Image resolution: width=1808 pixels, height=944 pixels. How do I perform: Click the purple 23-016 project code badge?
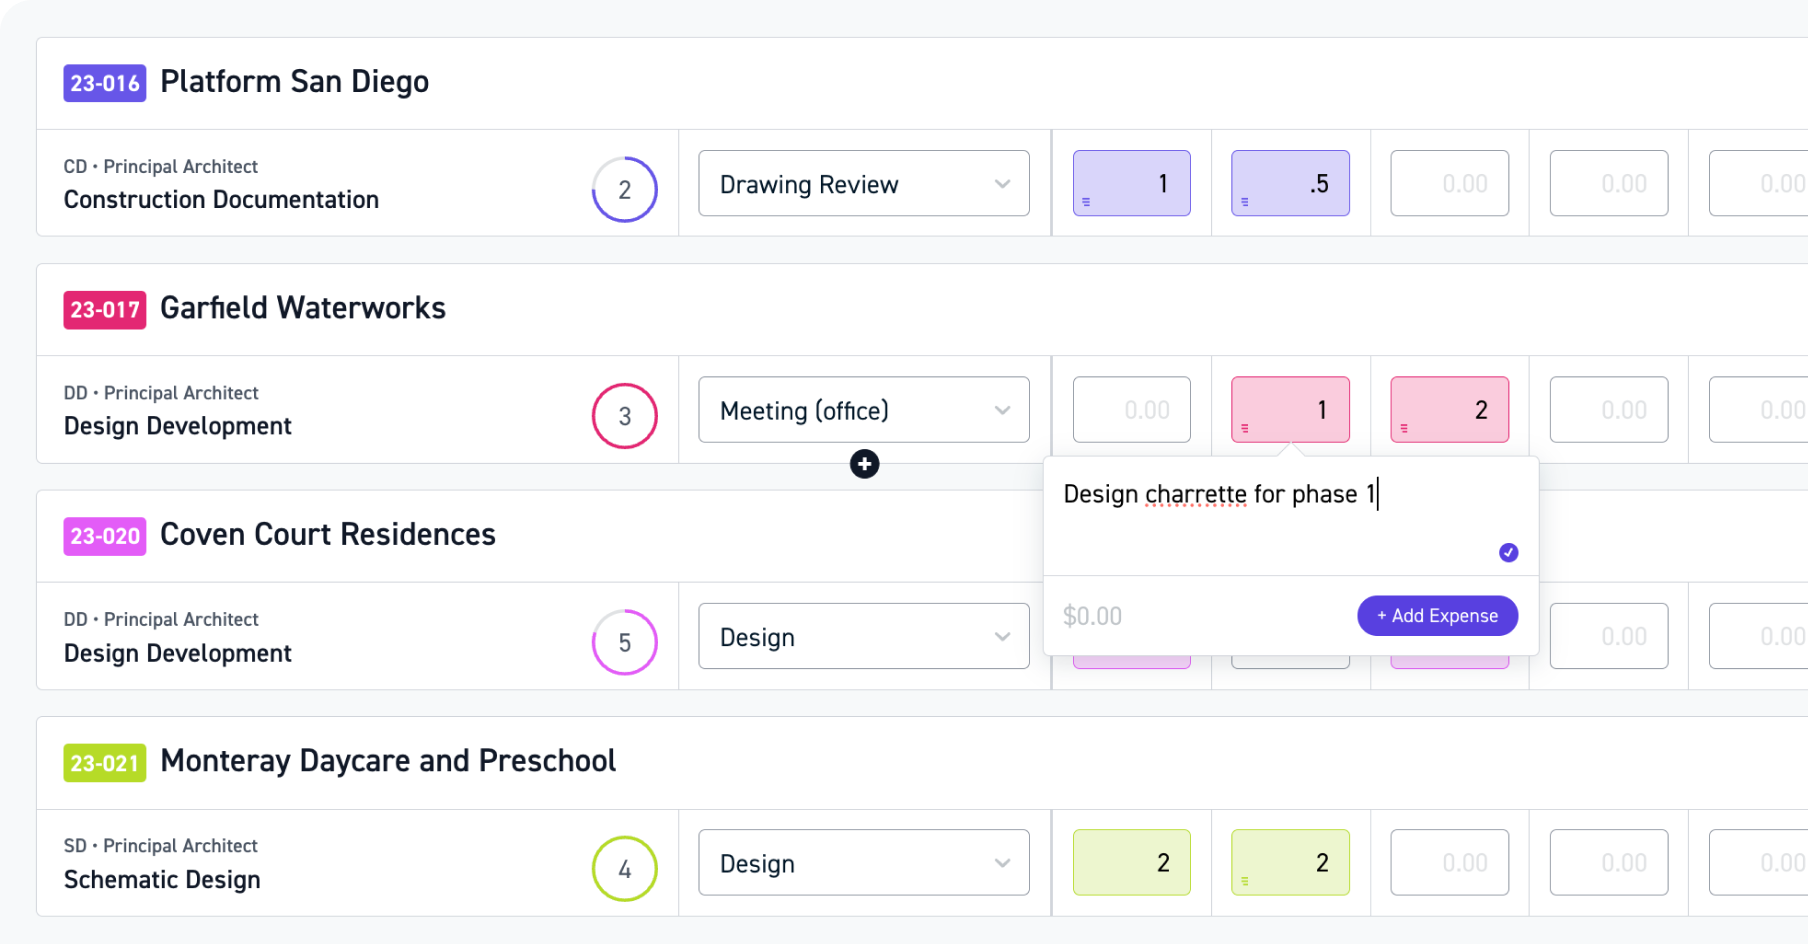[104, 83]
